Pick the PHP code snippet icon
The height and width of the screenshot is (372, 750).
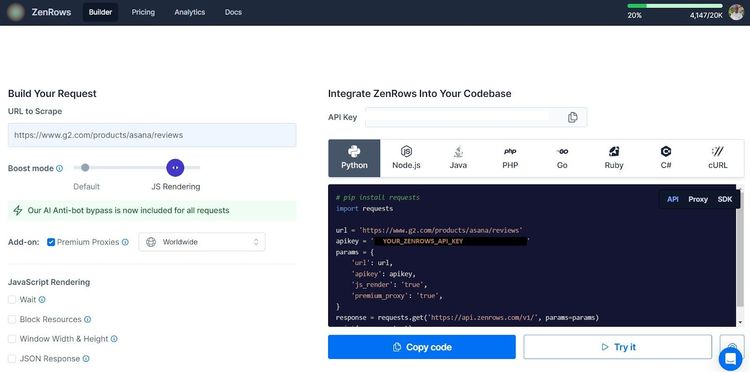click(510, 152)
